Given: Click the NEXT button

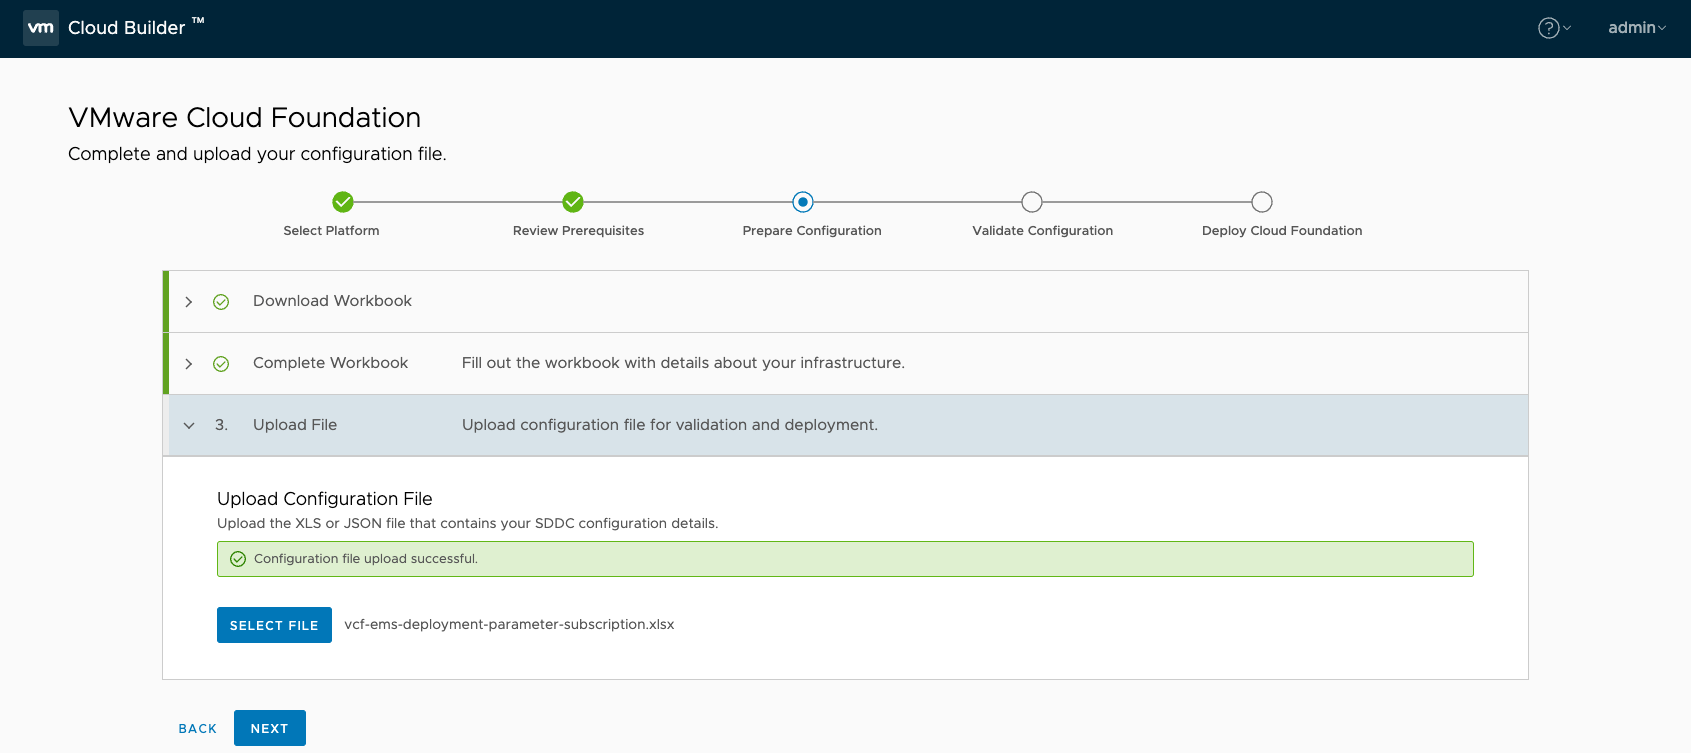Looking at the screenshot, I should point(270,728).
